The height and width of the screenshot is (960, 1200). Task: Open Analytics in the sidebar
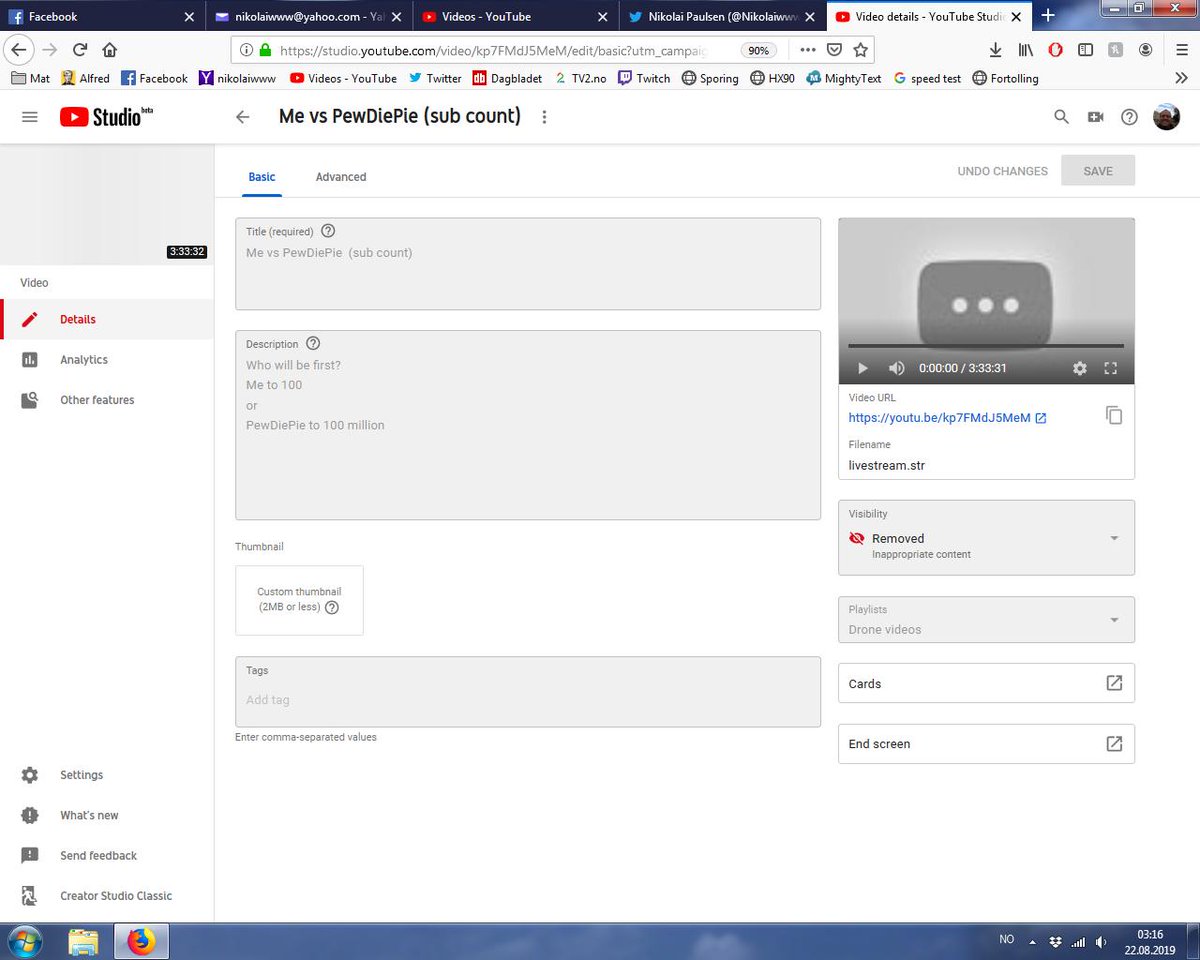[x=107, y=360]
